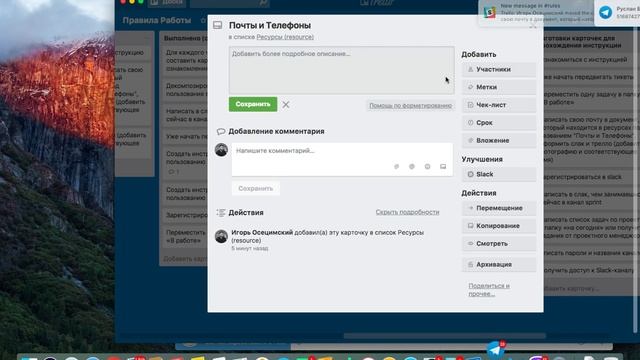
Task: Save the description with green Сохранить
Action: (253, 104)
